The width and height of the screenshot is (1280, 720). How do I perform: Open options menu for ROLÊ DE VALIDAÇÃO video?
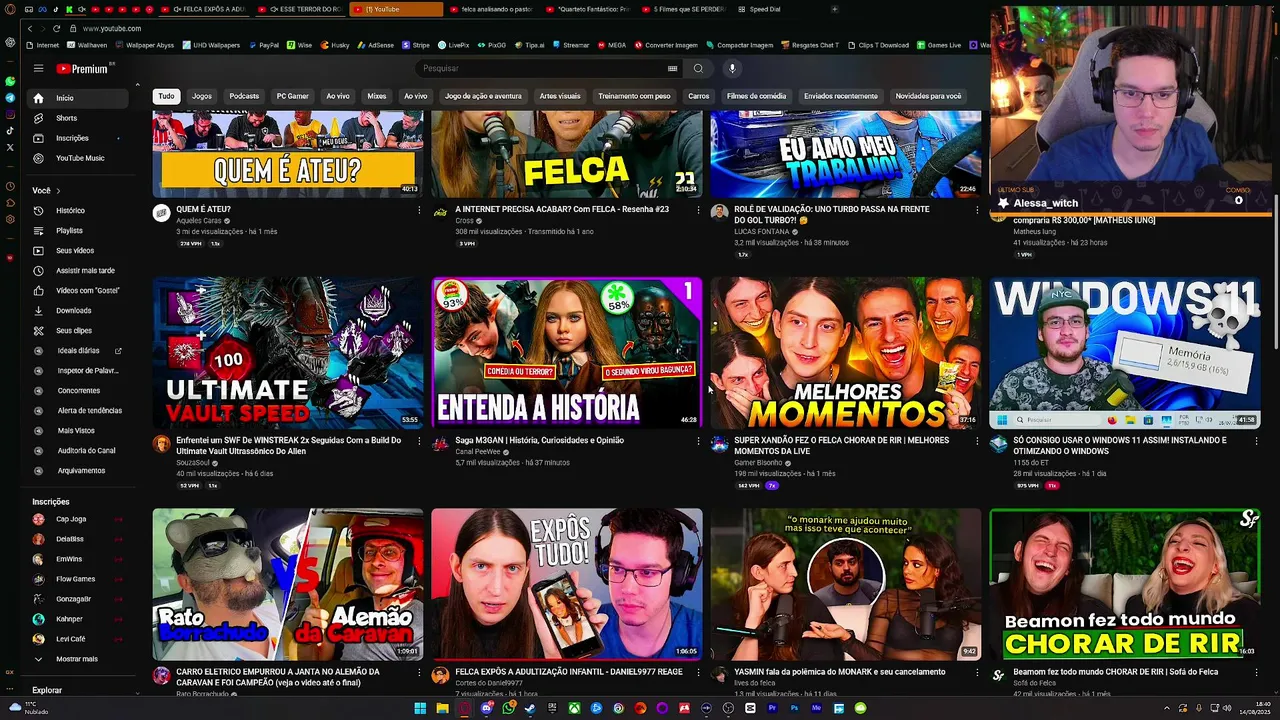[977, 210]
